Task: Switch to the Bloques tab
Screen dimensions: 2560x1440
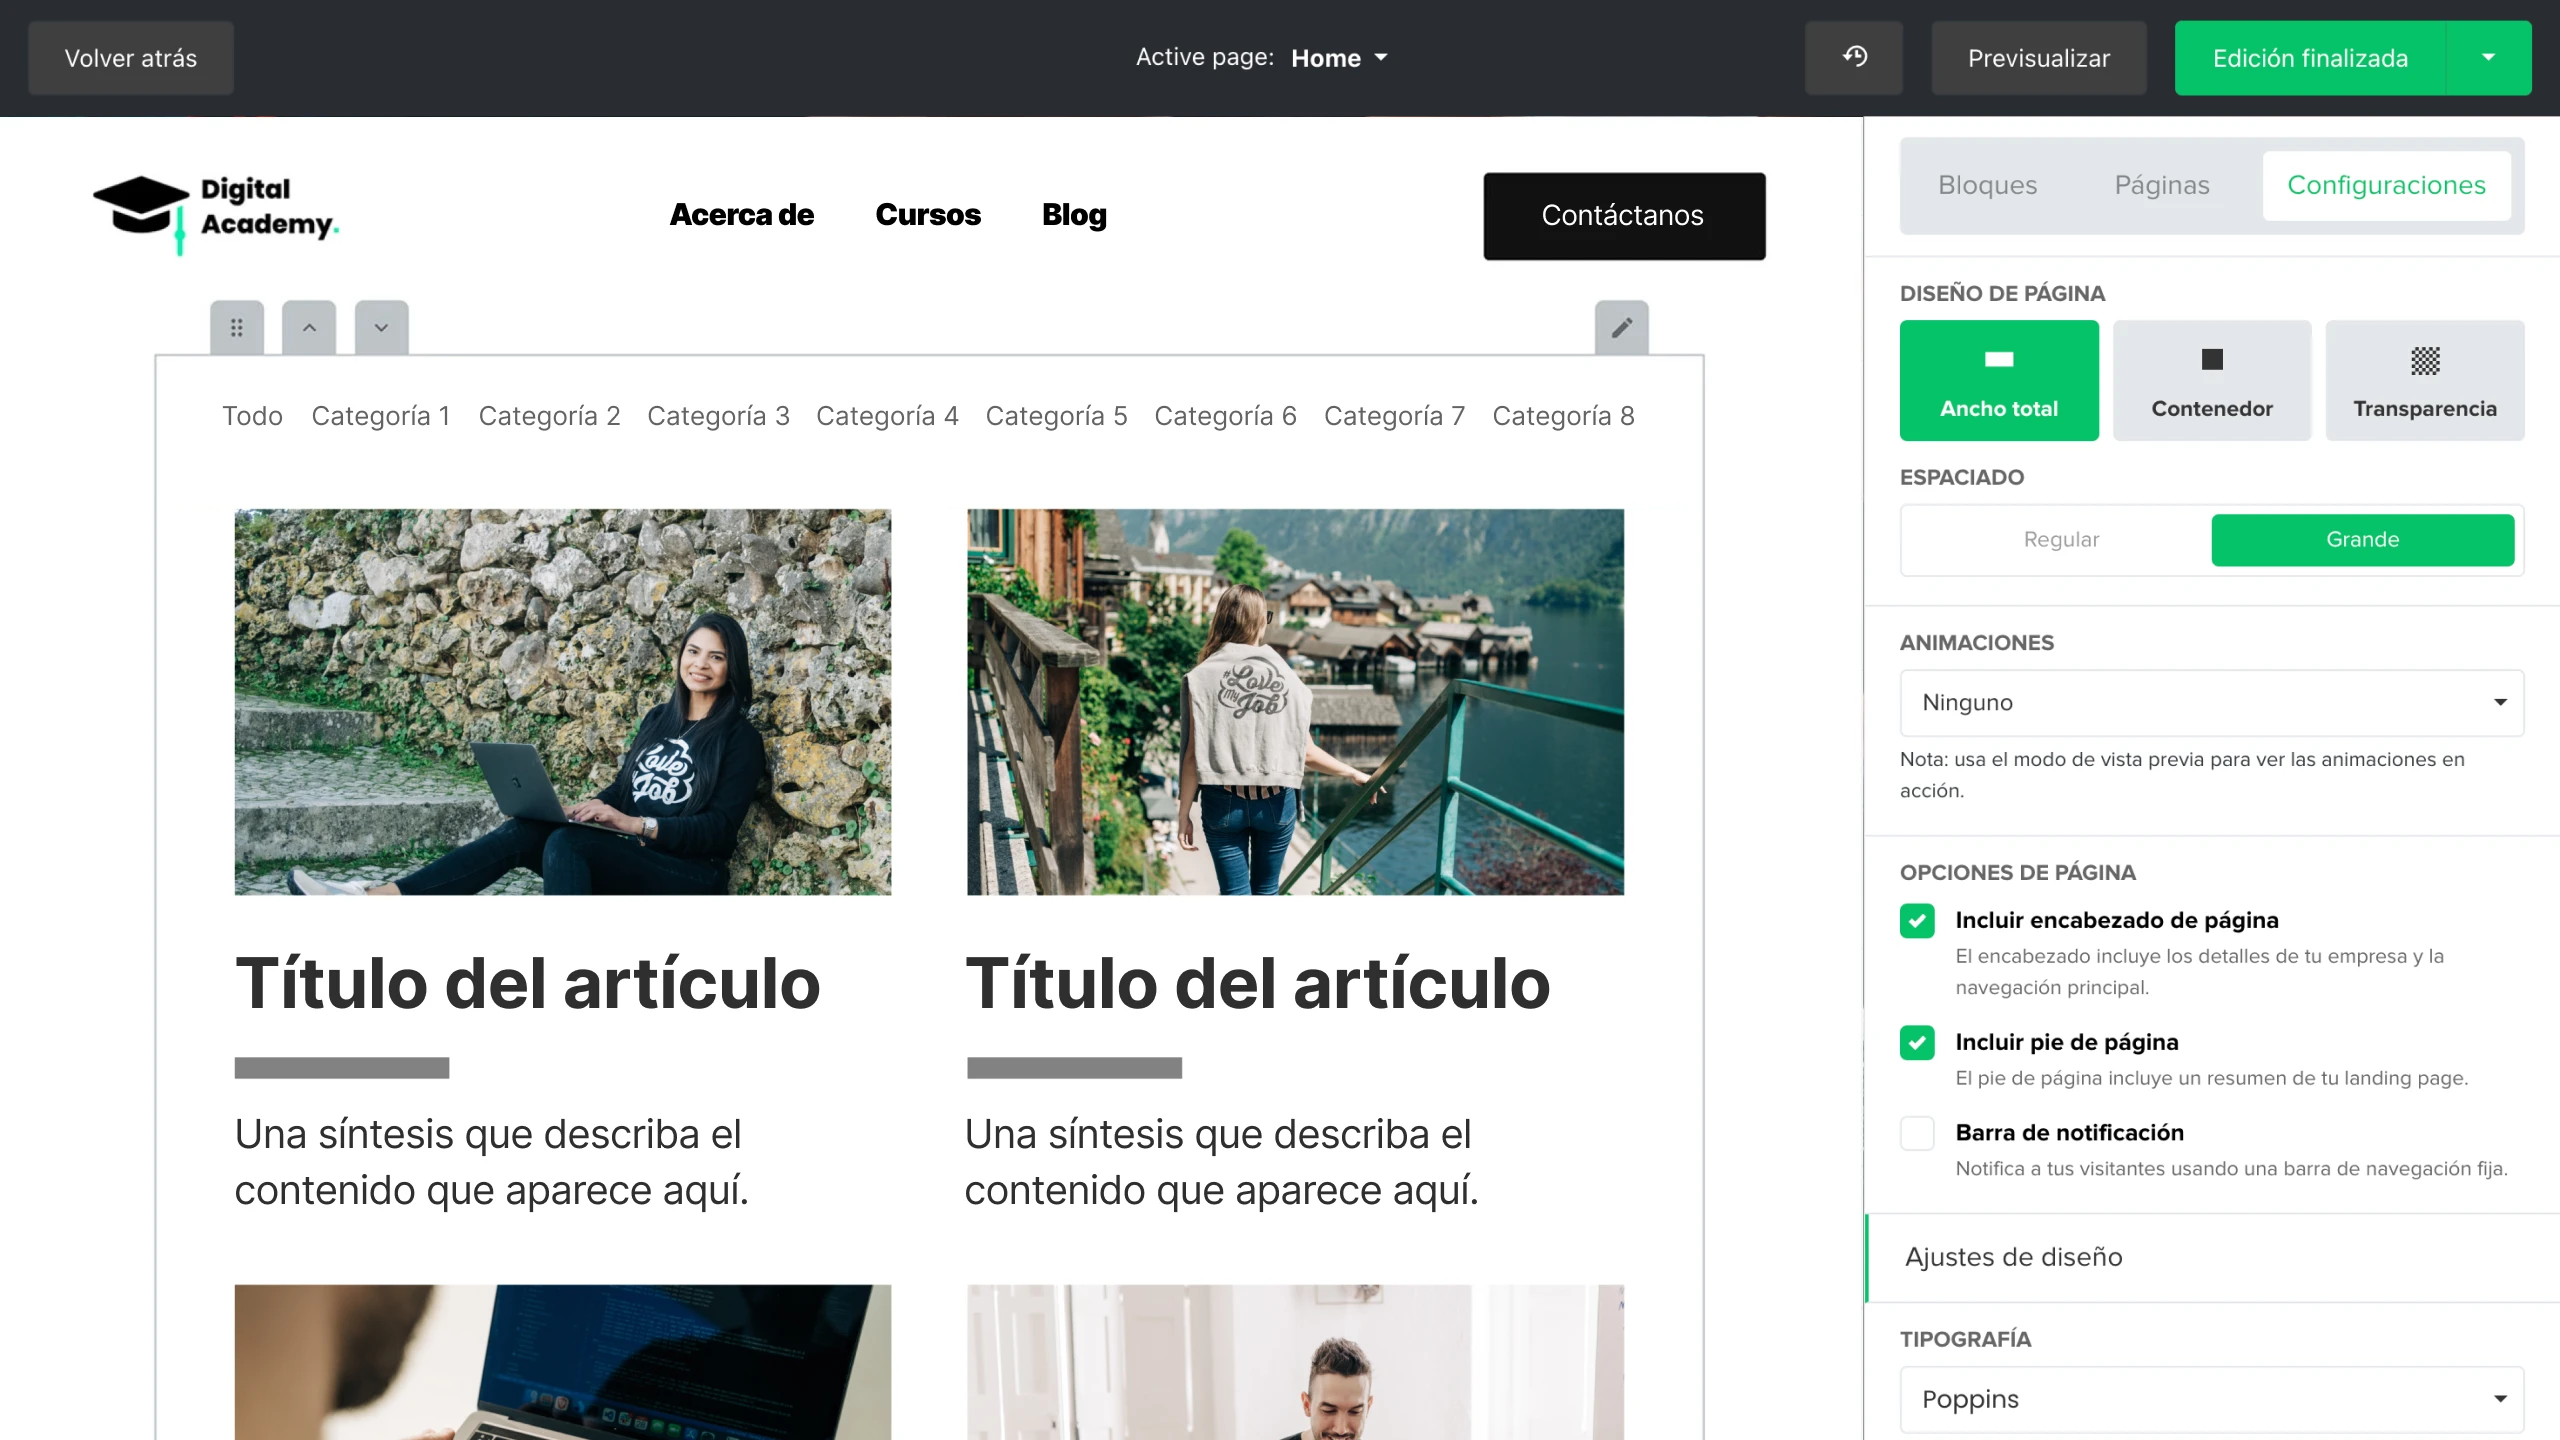Action: click(x=1987, y=185)
